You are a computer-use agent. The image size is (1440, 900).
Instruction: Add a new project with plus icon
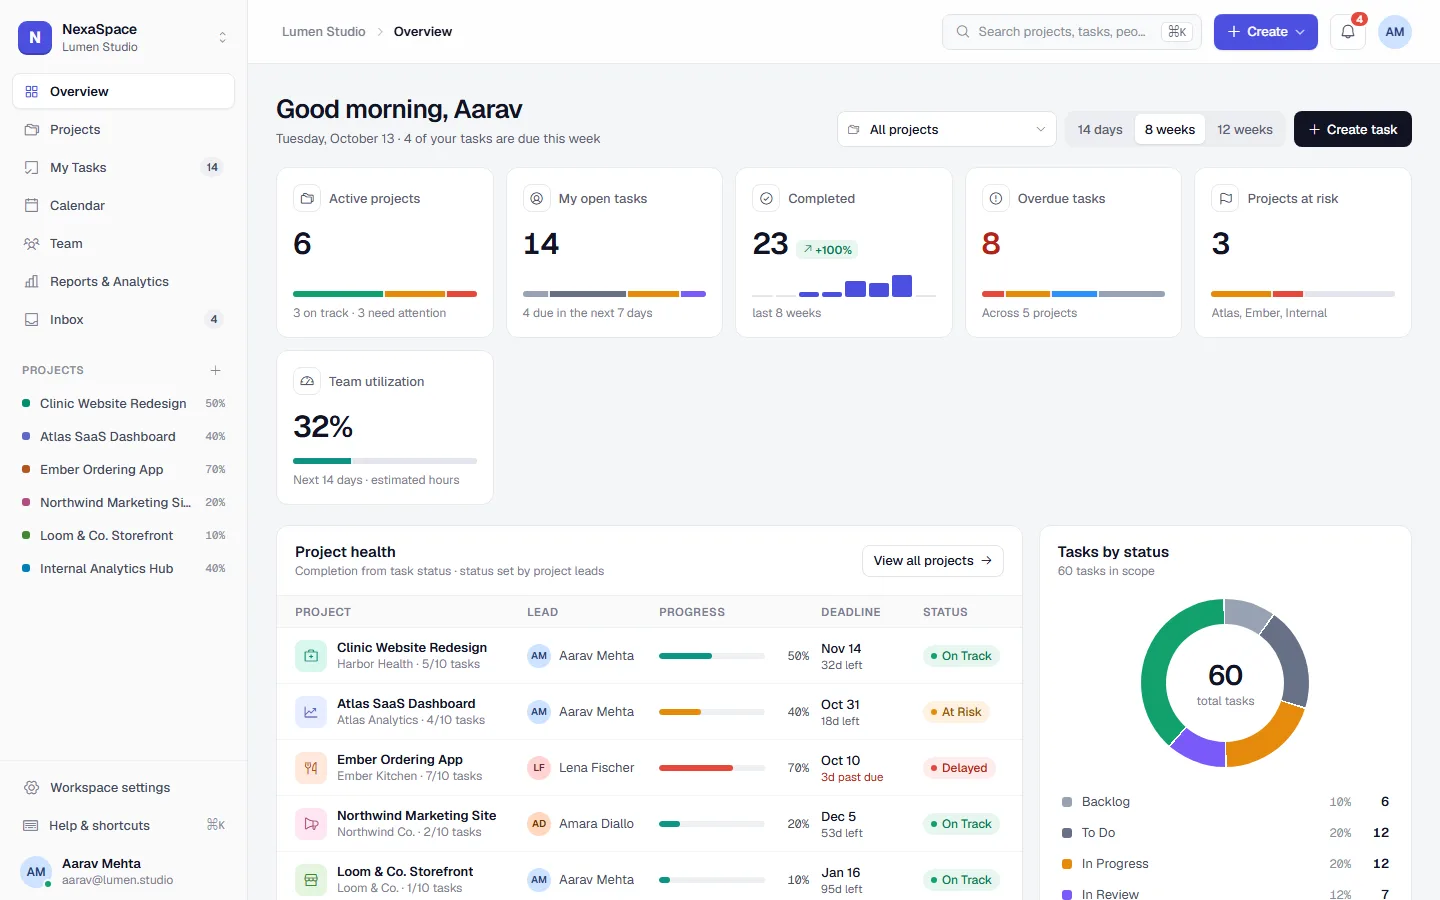click(x=215, y=370)
